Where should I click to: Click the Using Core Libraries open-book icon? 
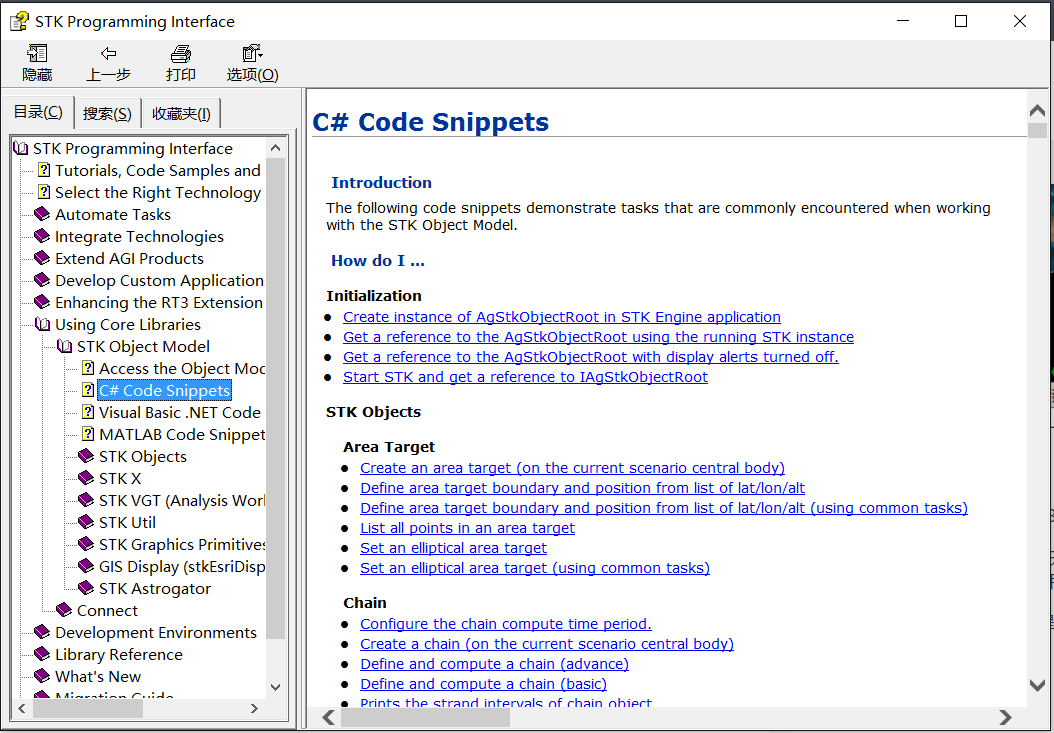coord(43,325)
